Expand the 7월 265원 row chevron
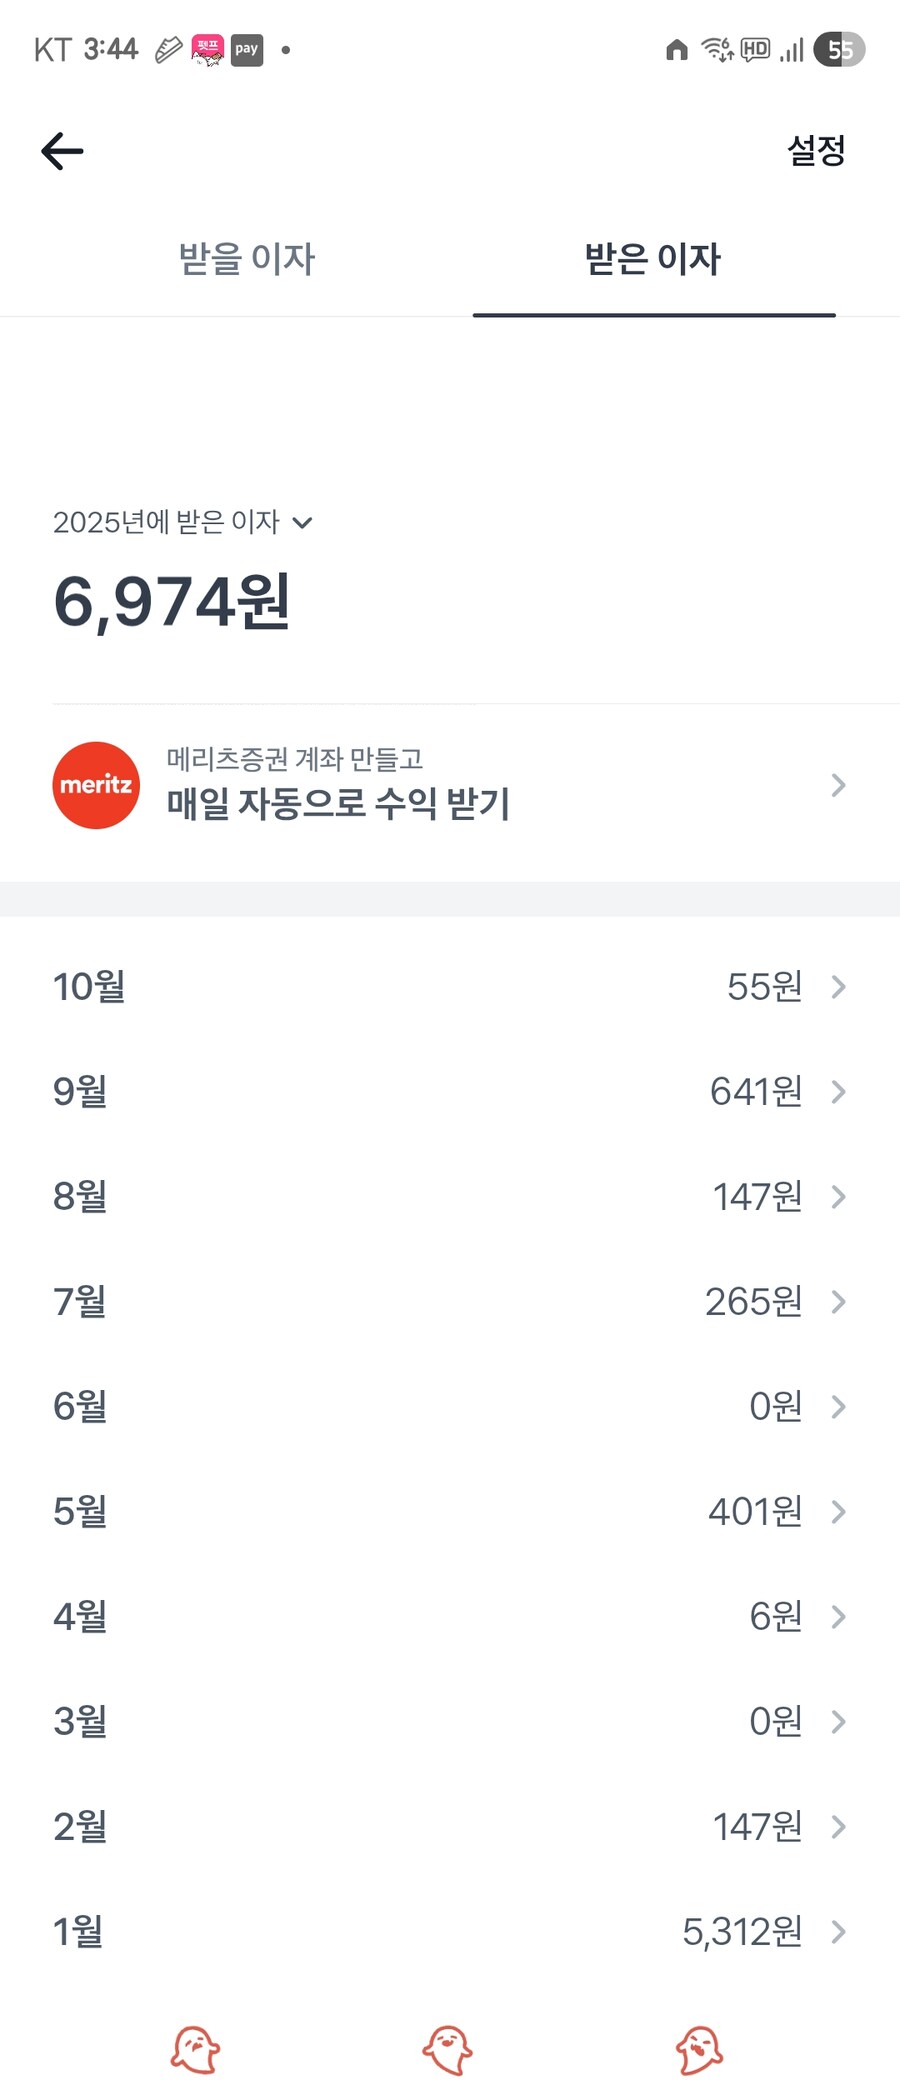This screenshot has width=900, height=2100. [838, 1302]
